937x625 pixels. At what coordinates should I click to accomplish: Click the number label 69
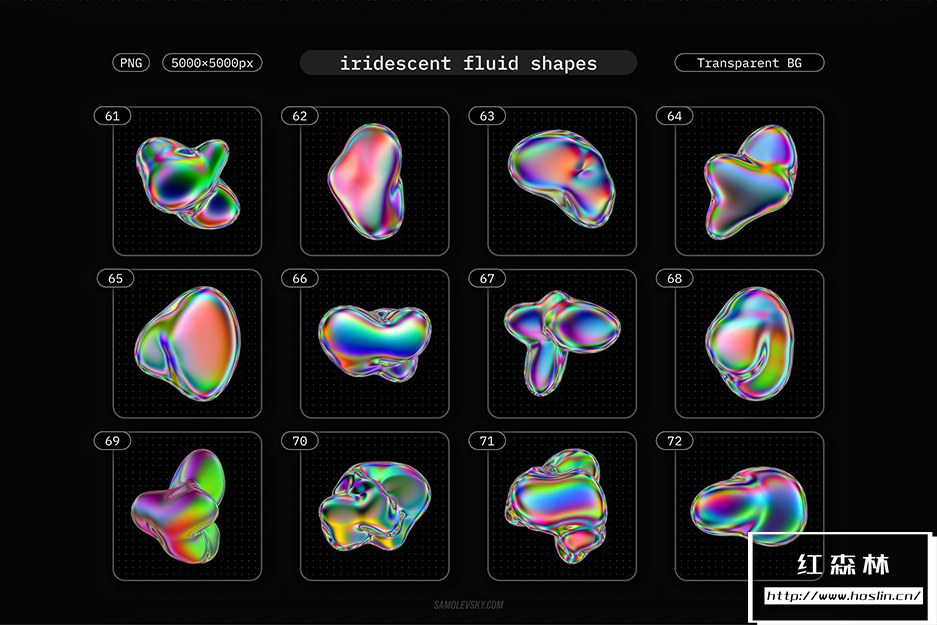tap(112, 441)
